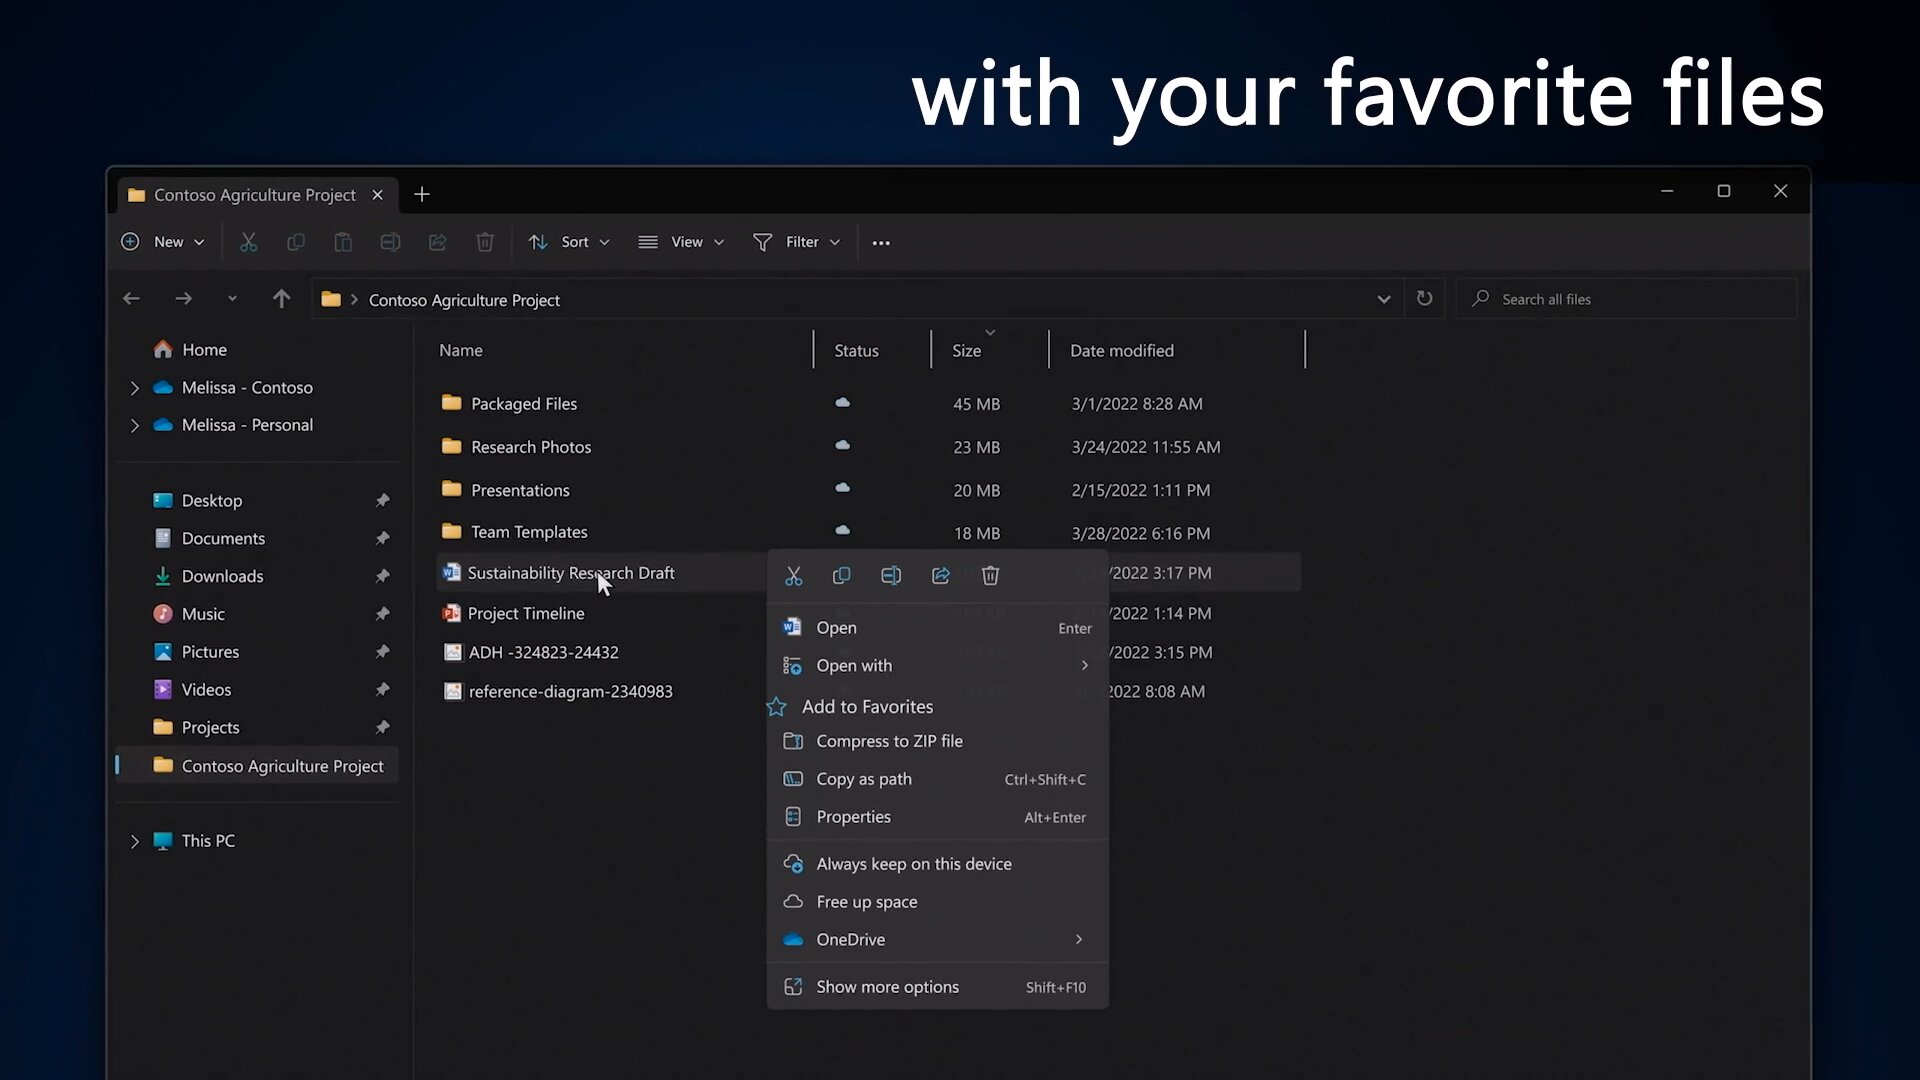
Task: Click the Cut icon in the context menu
Action: pos(793,576)
